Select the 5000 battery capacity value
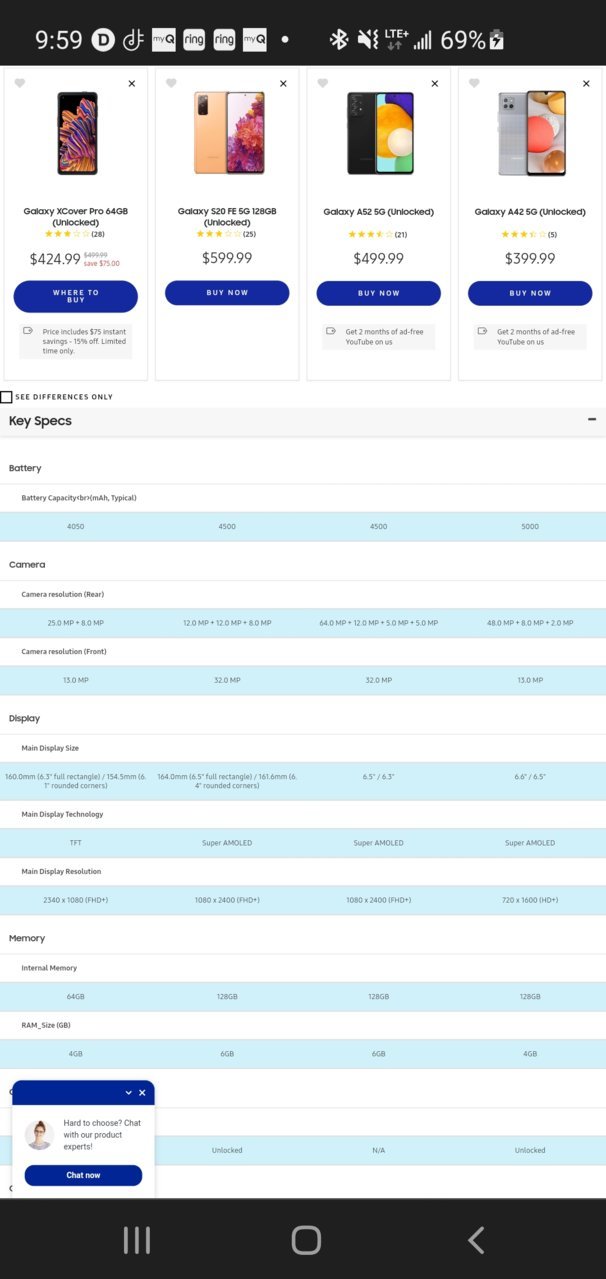The width and height of the screenshot is (606, 1279). (x=530, y=527)
